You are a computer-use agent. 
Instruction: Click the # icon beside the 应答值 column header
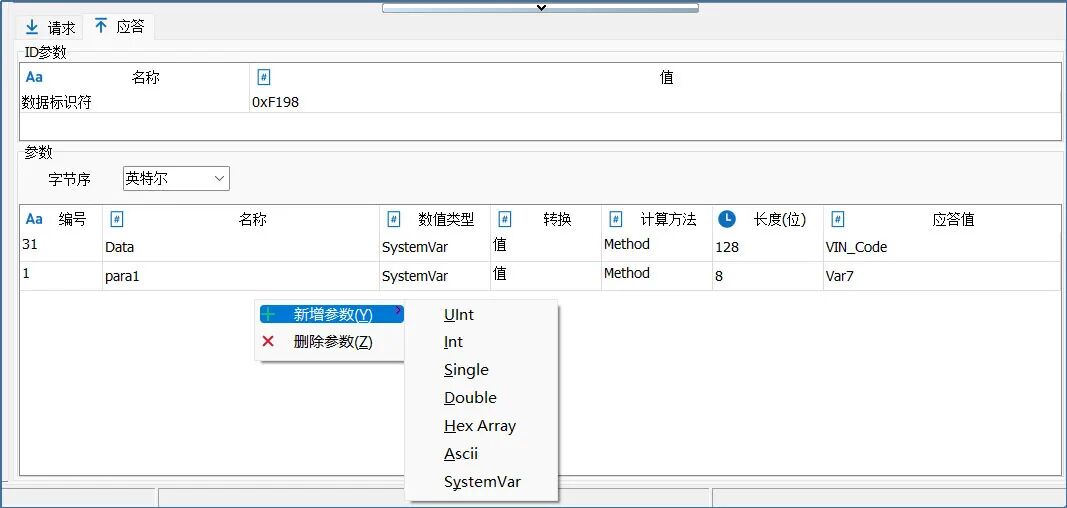tap(838, 219)
